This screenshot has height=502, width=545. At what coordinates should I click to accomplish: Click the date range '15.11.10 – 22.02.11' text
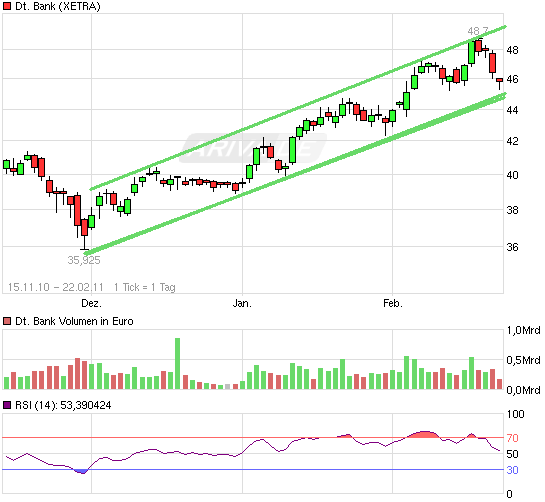tap(56, 287)
